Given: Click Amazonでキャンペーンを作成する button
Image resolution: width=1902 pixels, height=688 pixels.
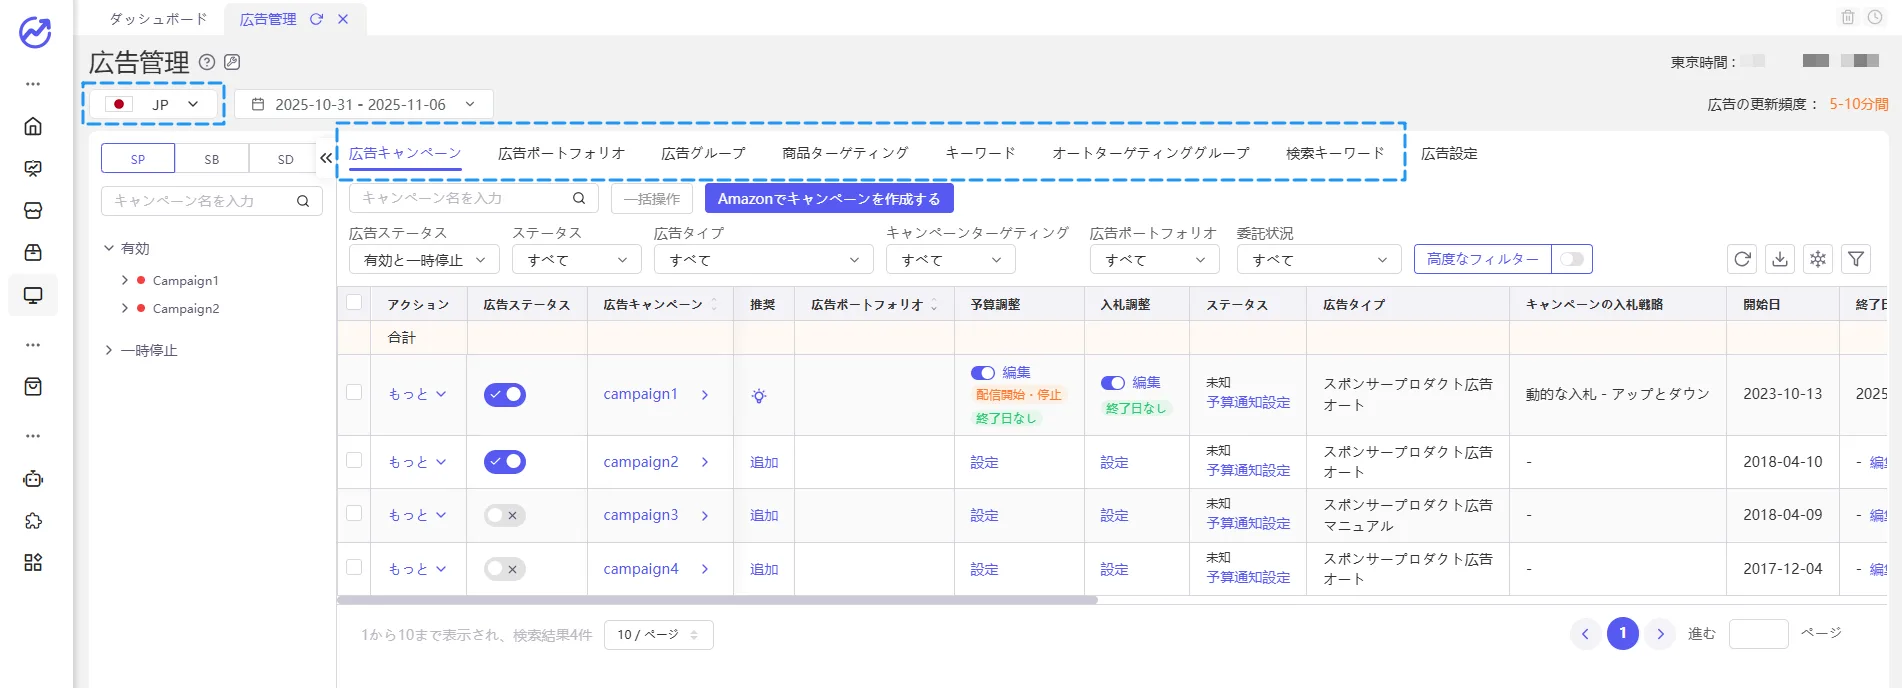Looking at the screenshot, I should [829, 198].
